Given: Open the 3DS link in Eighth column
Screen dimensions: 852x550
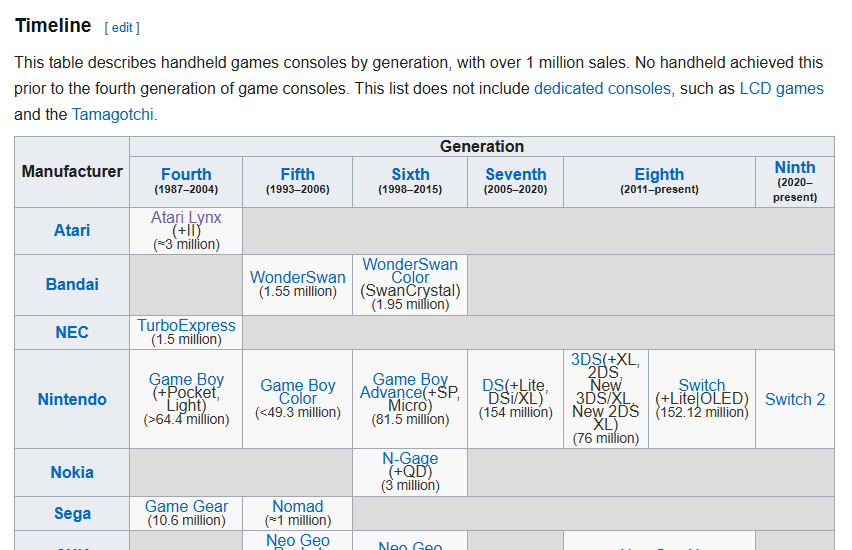Looking at the screenshot, I should [x=586, y=359].
